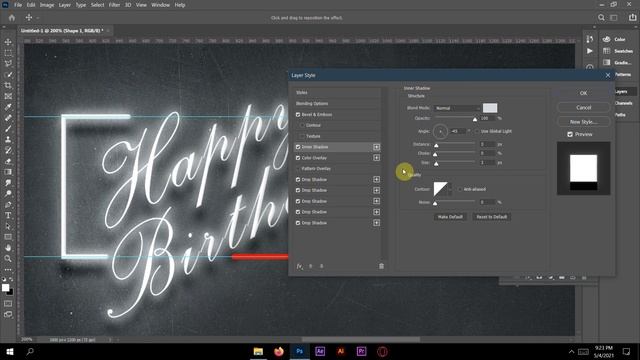Open the Edit Toolbar three-dots icon
This screenshot has width=640, height=360.
point(8,270)
